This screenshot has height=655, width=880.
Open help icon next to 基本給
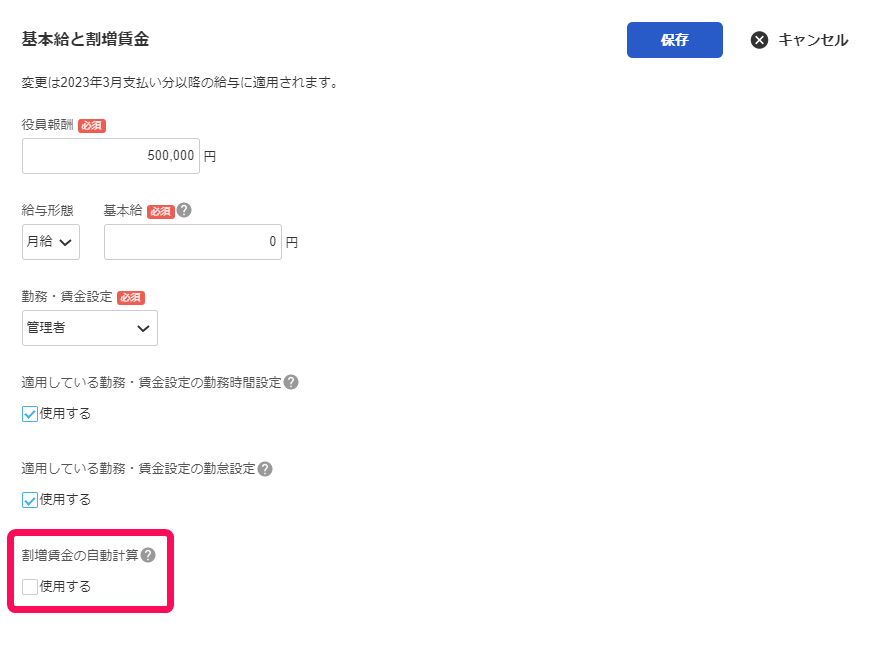[x=184, y=210]
